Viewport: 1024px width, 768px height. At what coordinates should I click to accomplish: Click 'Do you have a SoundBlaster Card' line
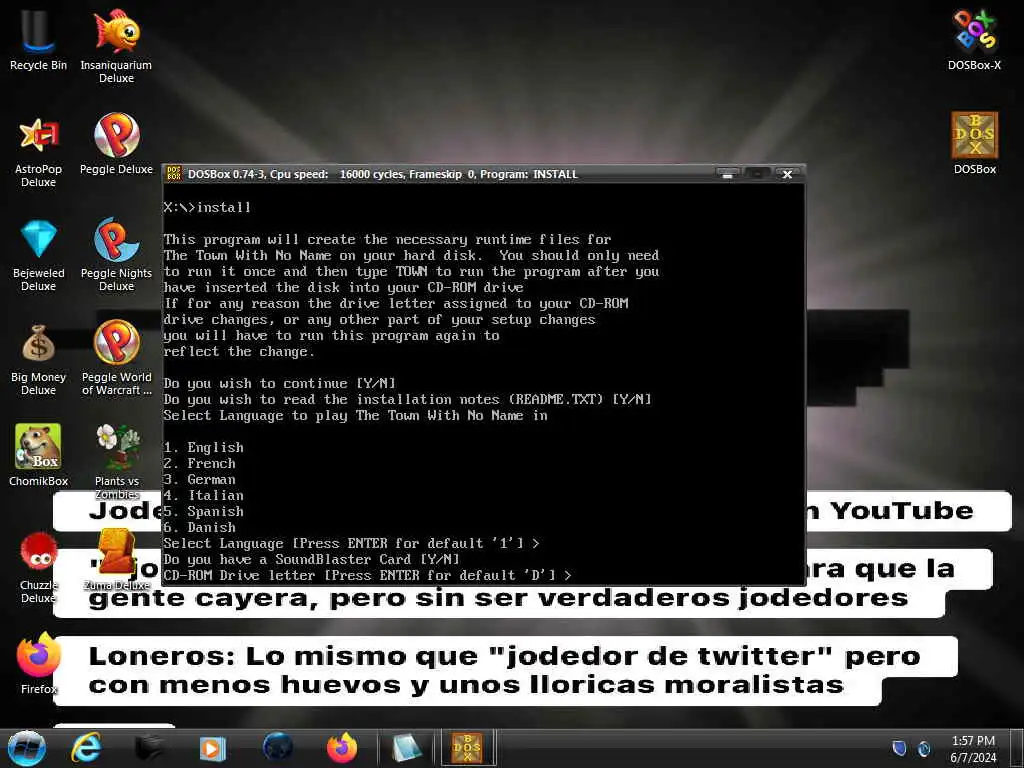[x=312, y=559]
